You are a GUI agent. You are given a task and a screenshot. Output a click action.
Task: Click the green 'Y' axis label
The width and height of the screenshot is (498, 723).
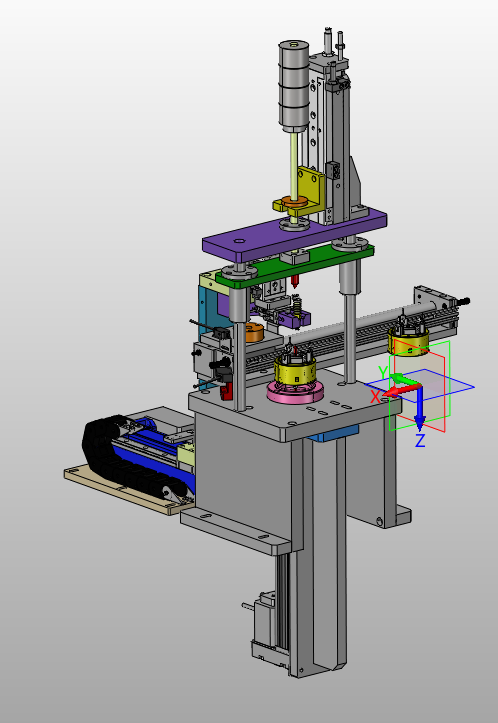coord(383,372)
